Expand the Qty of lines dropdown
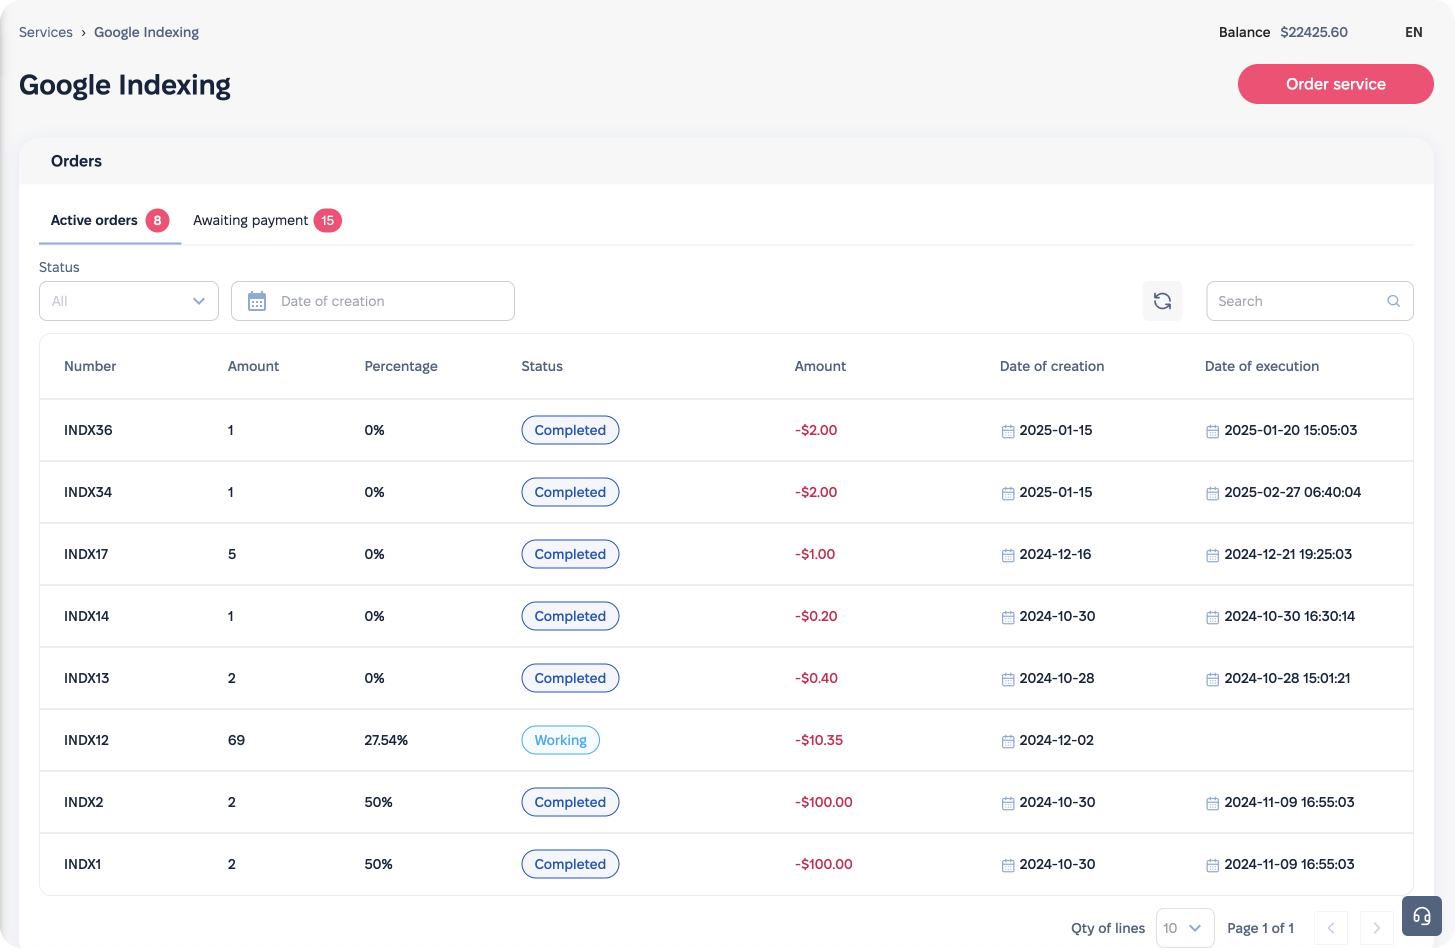 [x=1184, y=928]
